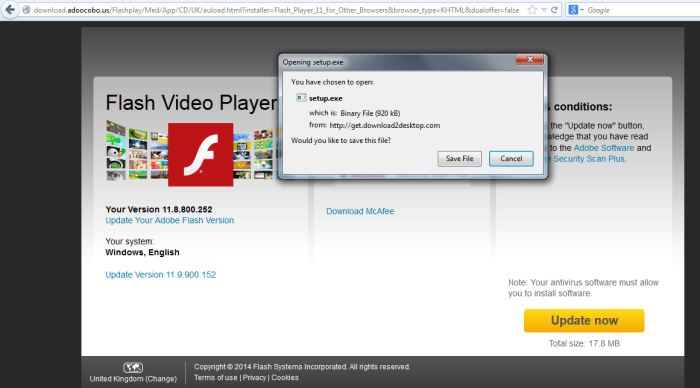The width and height of the screenshot is (700, 388).
Task: Click the left image collage thumbnails
Action: click(137, 150)
